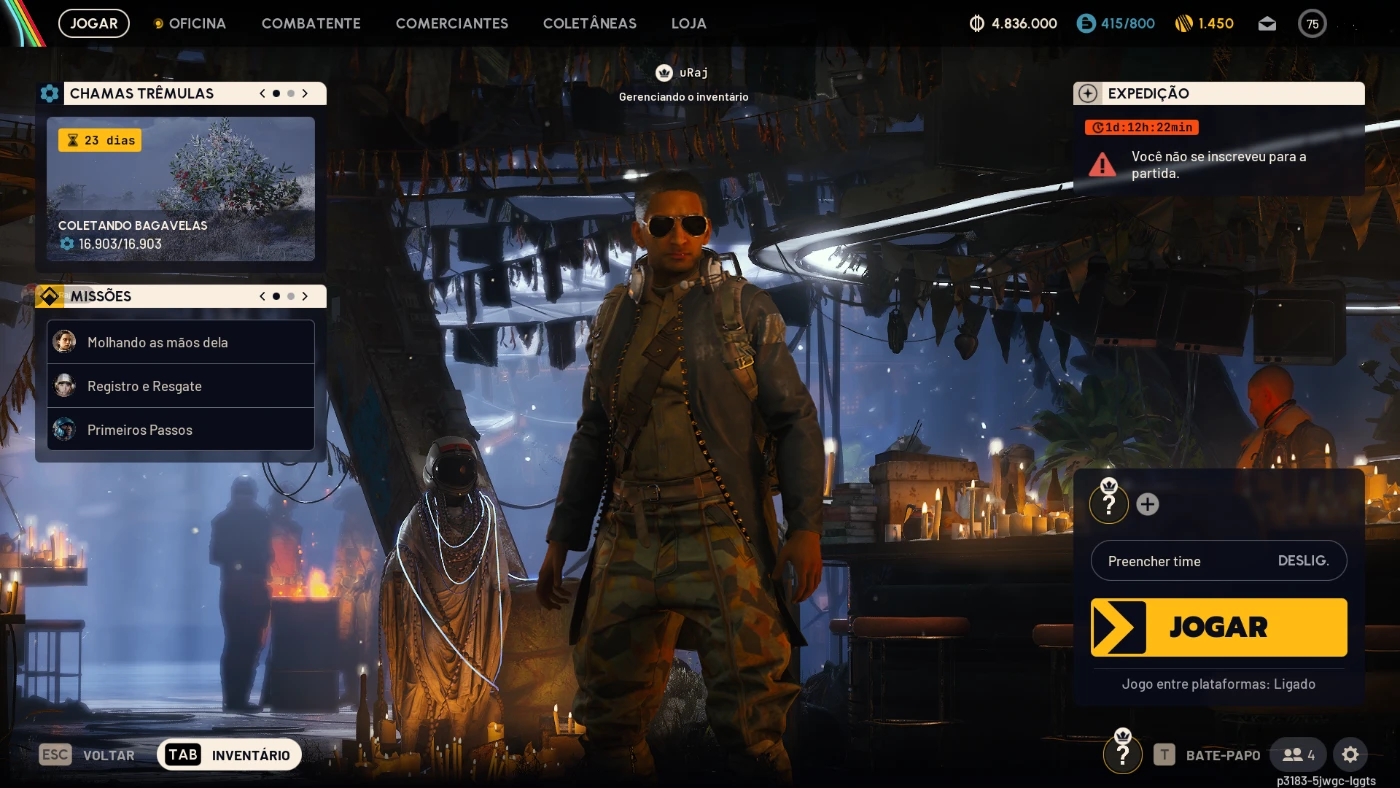The height and width of the screenshot is (788, 1400).
Task: Show next Missões page
Action: pos(305,296)
